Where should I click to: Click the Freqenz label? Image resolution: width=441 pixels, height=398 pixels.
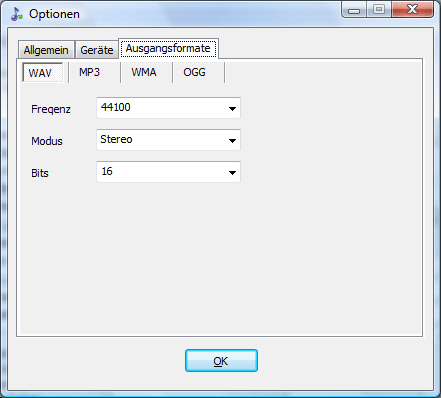51,109
